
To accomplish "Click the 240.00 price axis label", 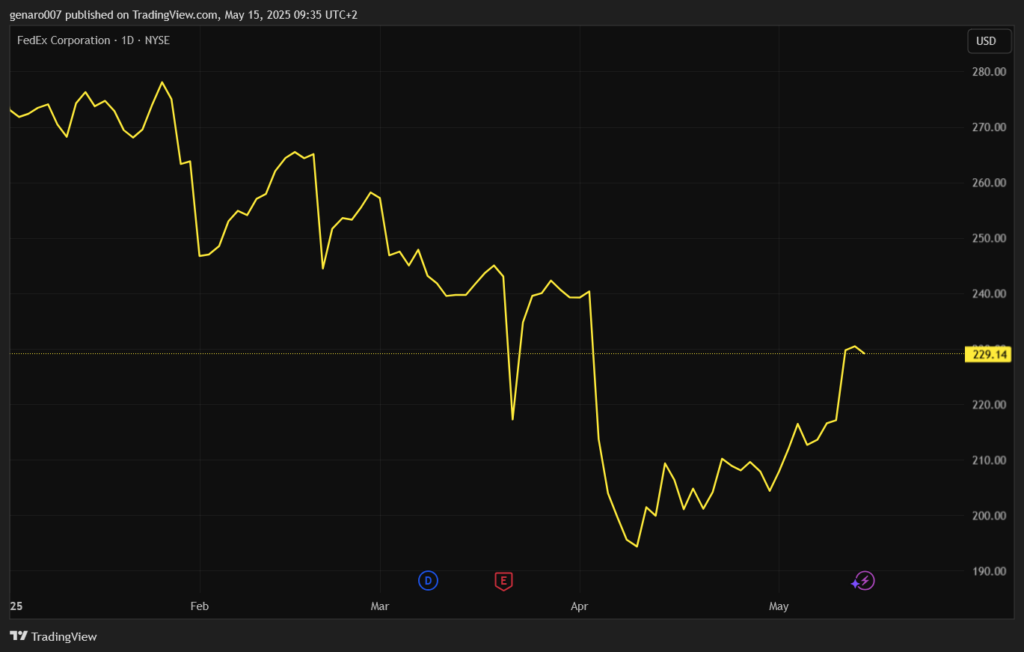I will click(986, 294).
